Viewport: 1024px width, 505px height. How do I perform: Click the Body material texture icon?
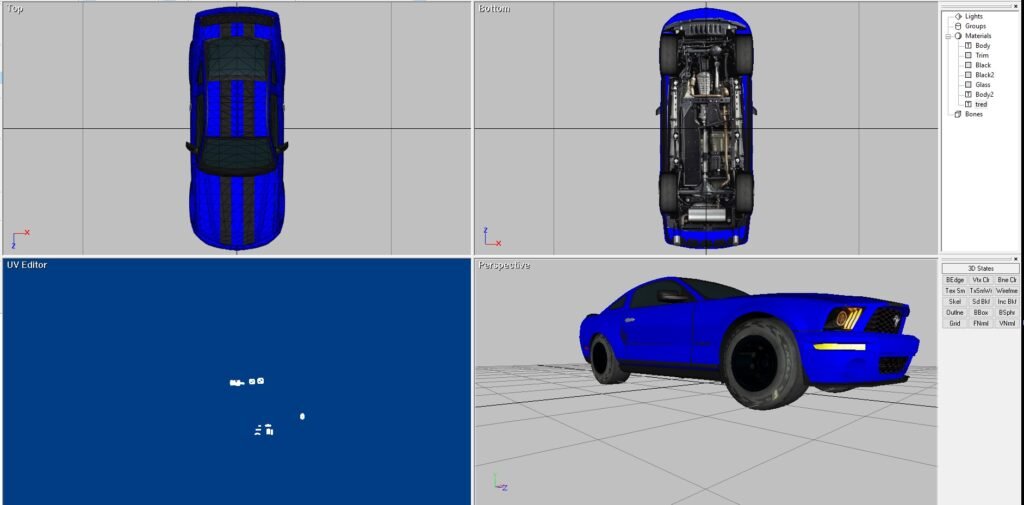(x=968, y=46)
